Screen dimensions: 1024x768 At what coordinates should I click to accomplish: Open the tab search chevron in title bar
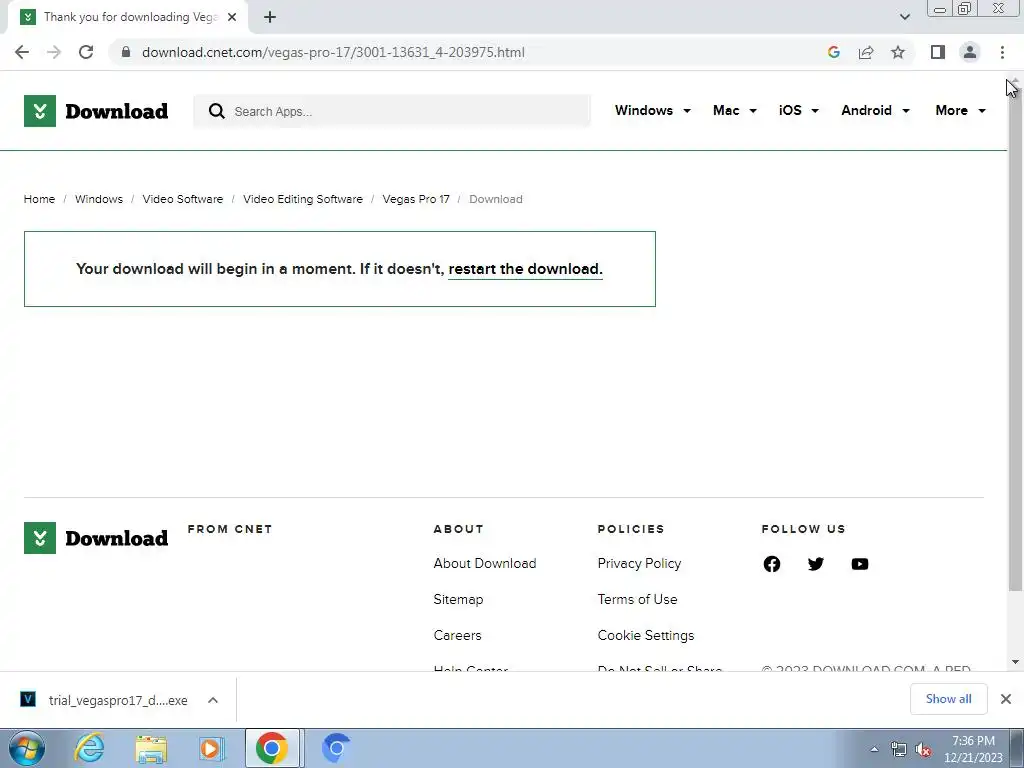[904, 17]
